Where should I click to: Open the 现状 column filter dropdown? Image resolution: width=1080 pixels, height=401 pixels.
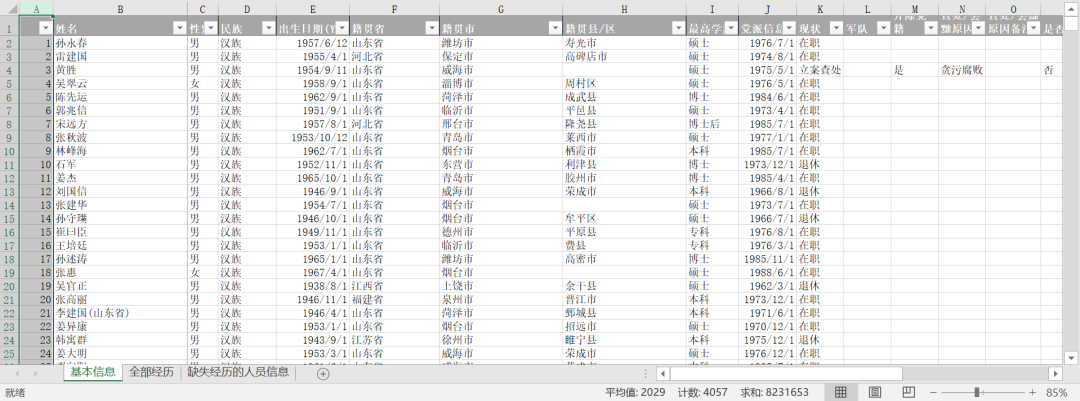coord(836,28)
